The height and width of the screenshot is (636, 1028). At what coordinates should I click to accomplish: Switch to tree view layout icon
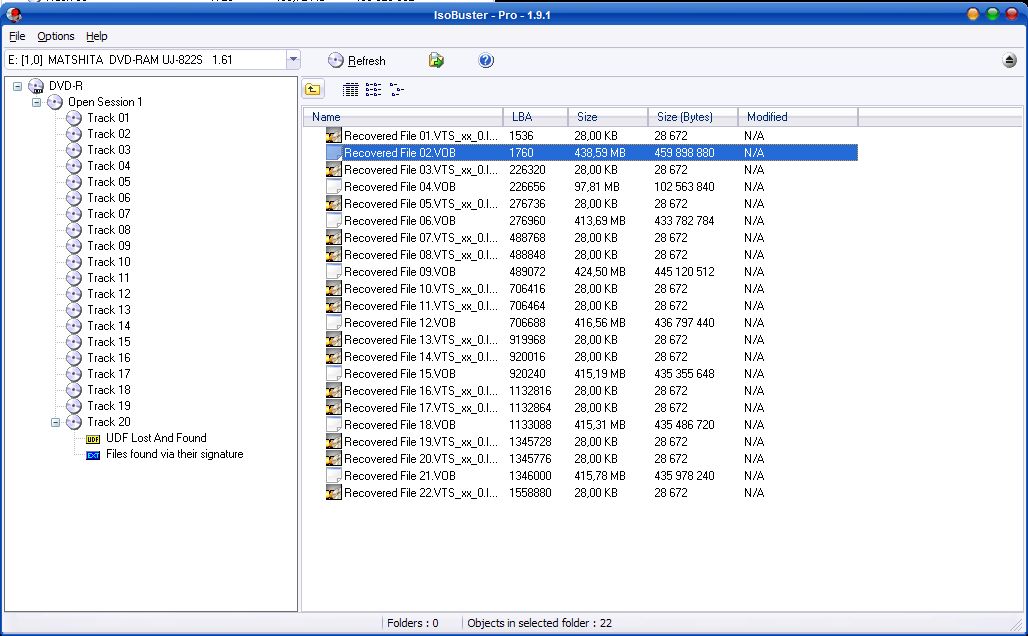tap(397, 89)
